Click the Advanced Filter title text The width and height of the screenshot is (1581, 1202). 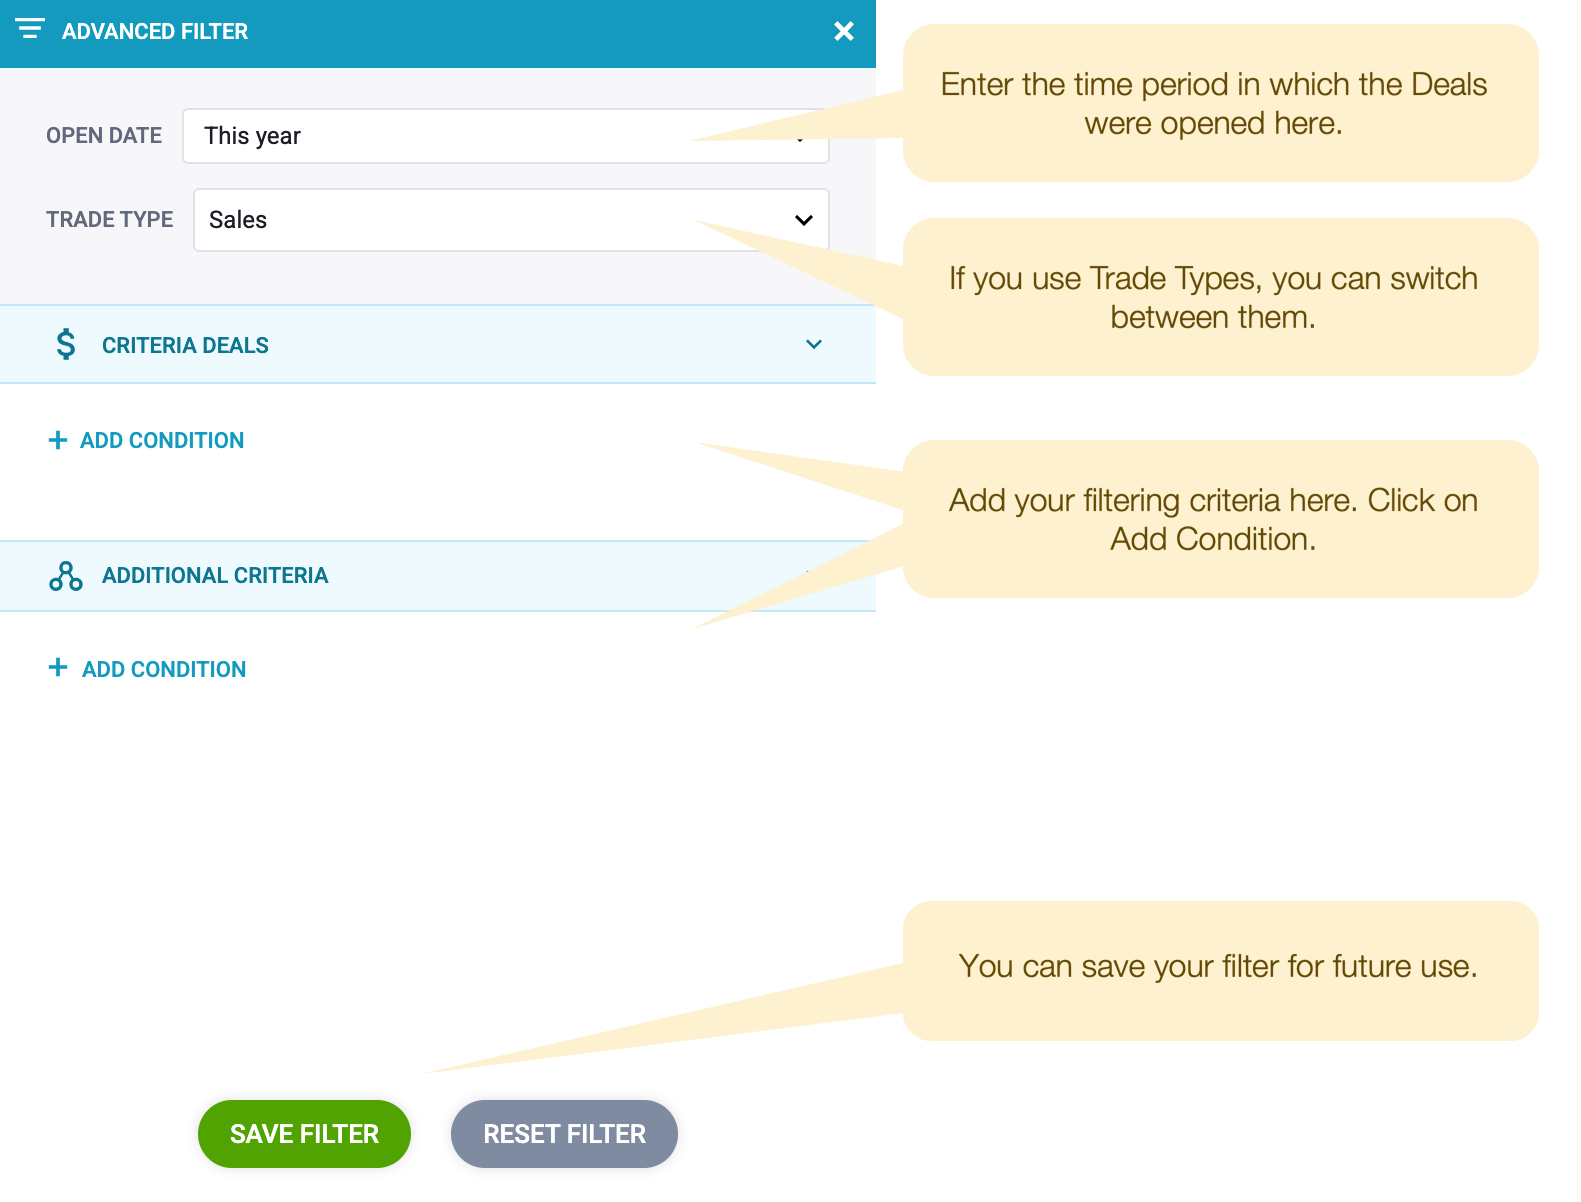(155, 32)
